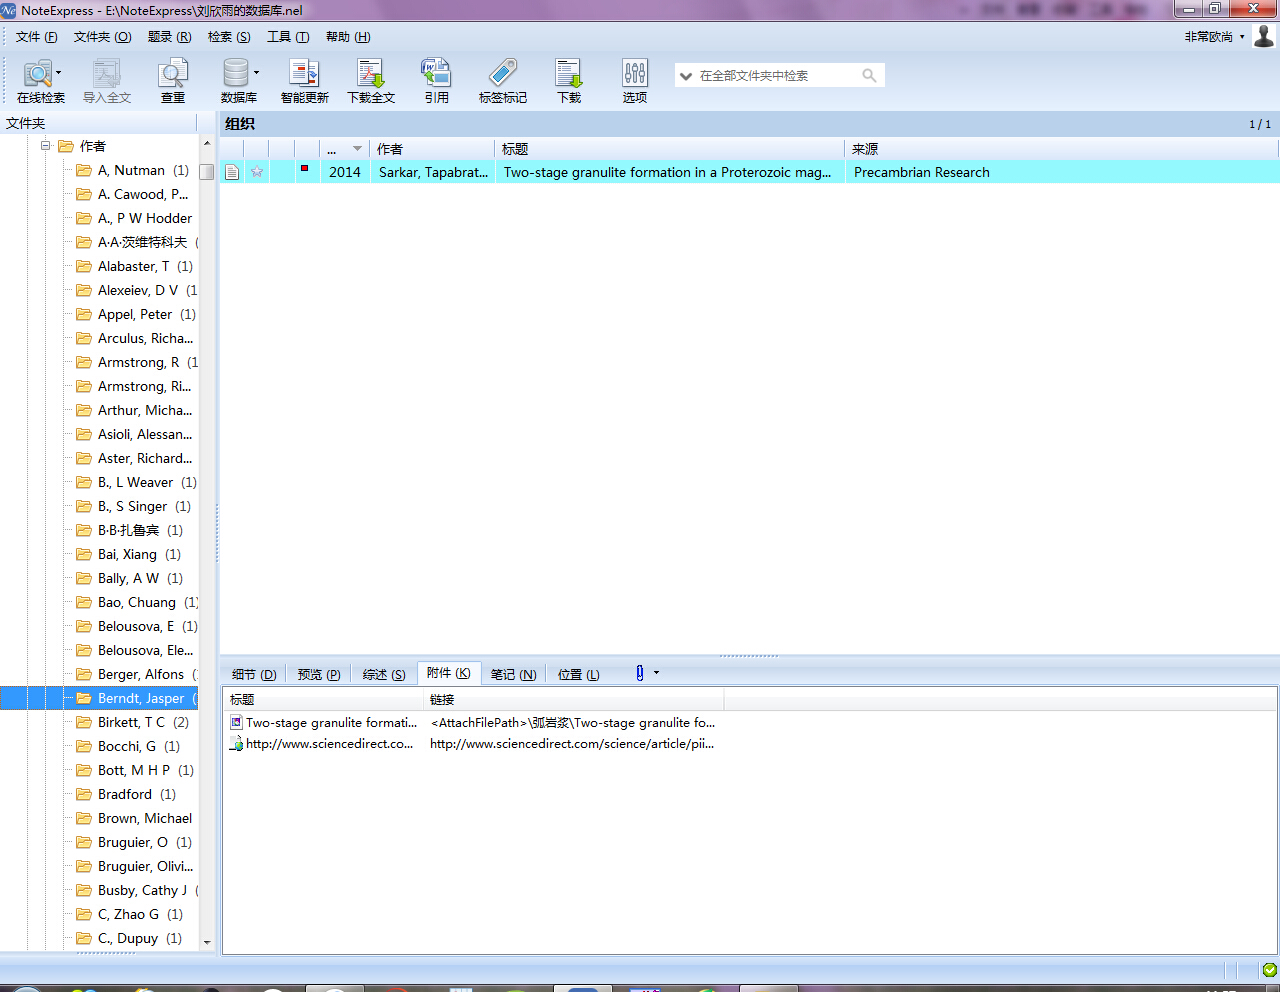Switch to the 位置 (L) tab
Viewport: 1280px width, 992px height.
[x=579, y=674]
